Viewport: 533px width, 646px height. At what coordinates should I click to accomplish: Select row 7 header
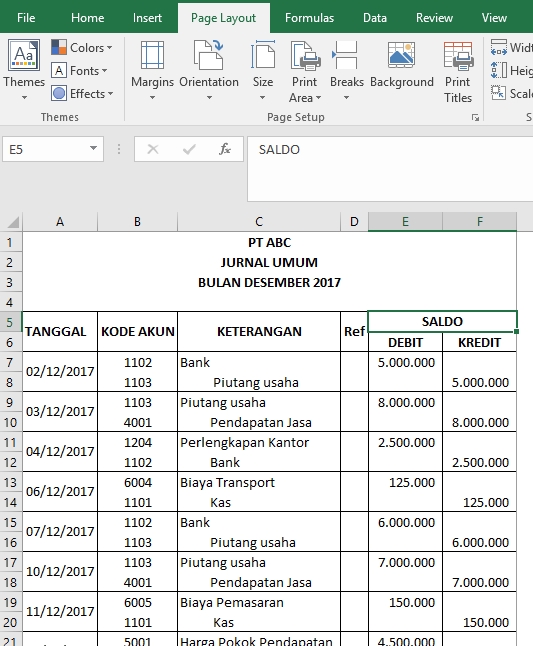pyautogui.click(x=10, y=363)
